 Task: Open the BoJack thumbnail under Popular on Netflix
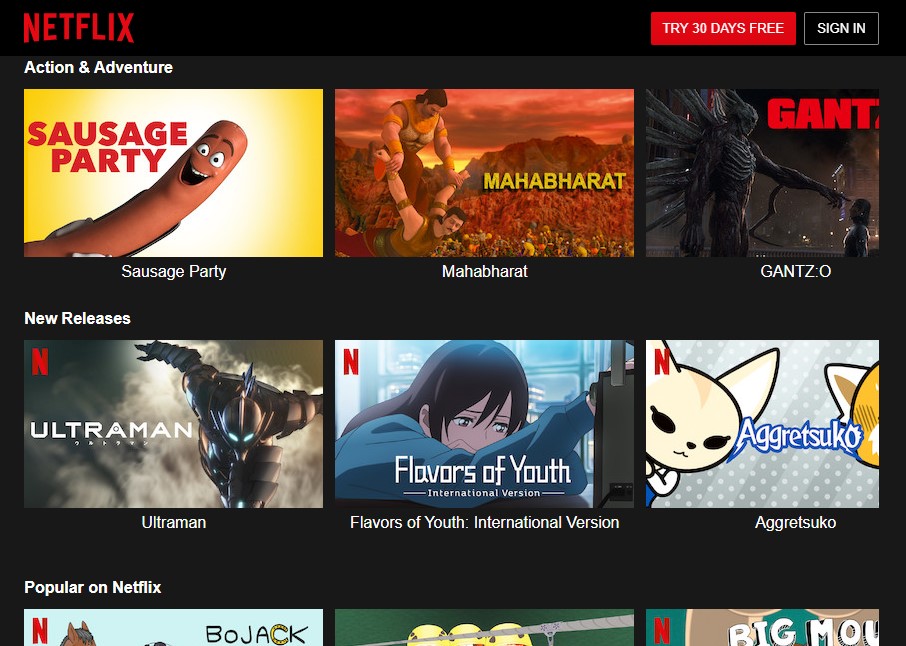pyautogui.click(x=173, y=628)
